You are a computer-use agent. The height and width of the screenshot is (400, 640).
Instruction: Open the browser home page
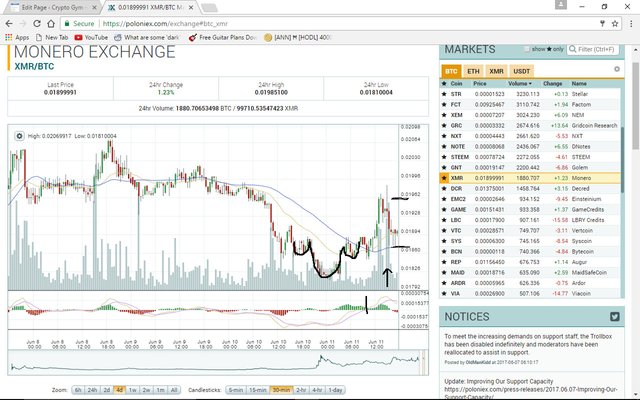(51, 24)
